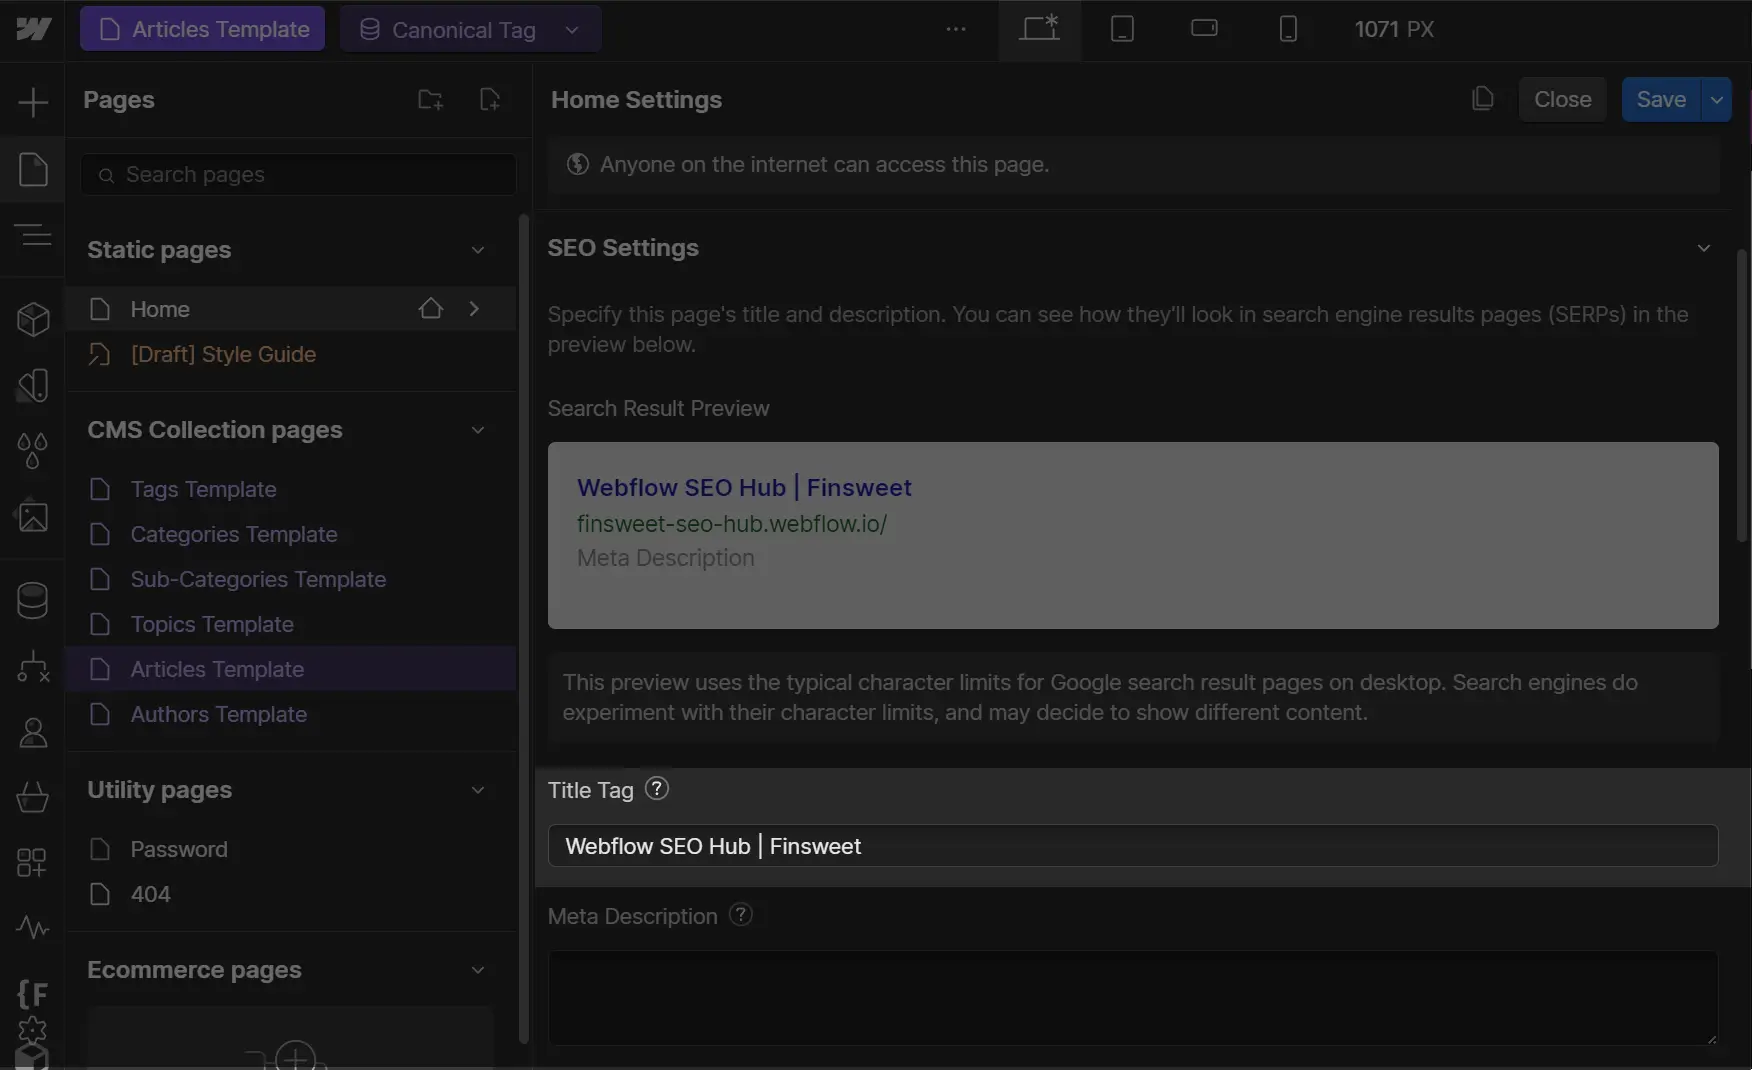The height and width of the screenshot is (1070, 1752).
Task: Switch to tablet breakpoint
Action: click(1122, 29)
